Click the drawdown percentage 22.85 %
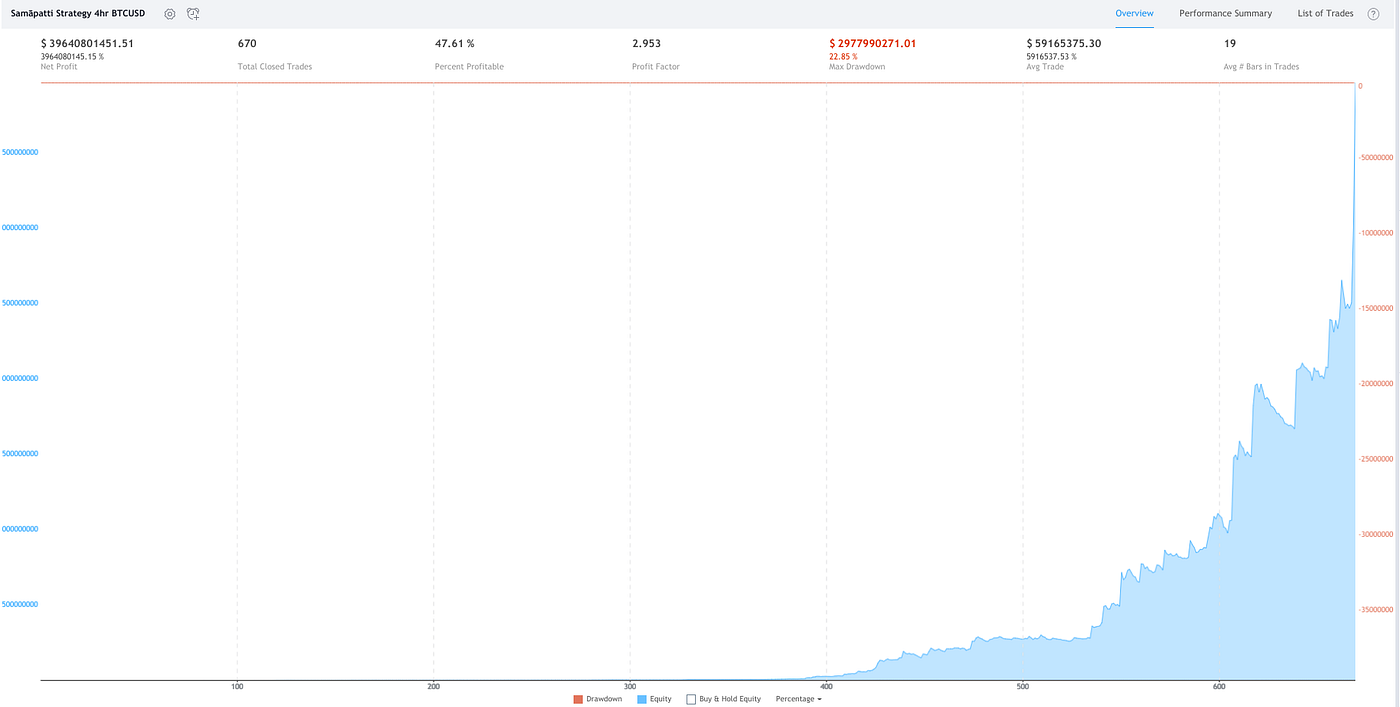This screenshot has width=1400, height=707. click(x=843, y=56)
